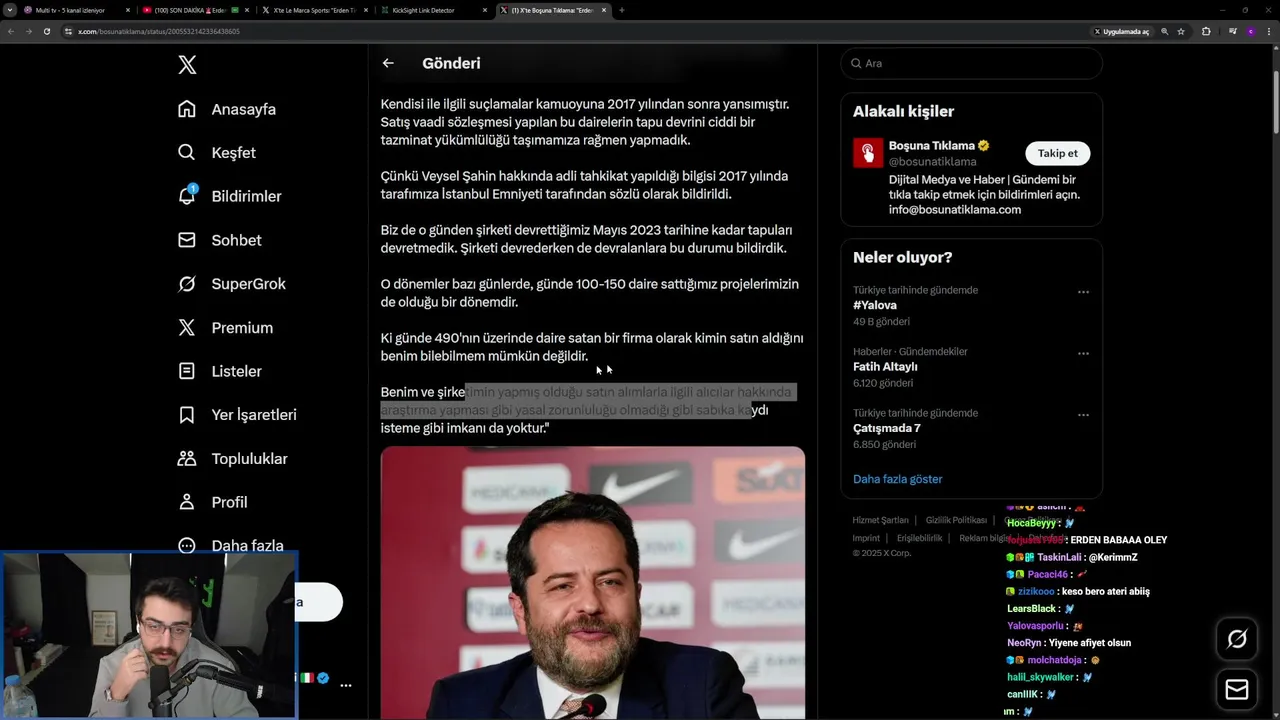Open floating Grok button at bottom right

click(x=1237, y=639)
